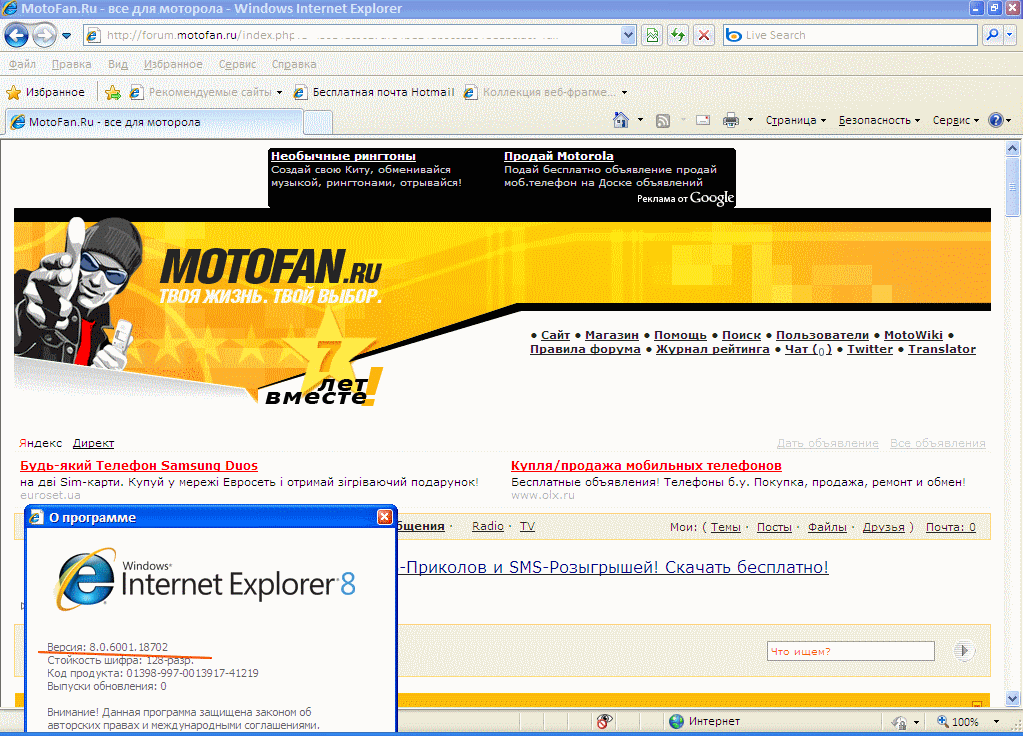Refresh the page with green arrows icon
This screenshot has width=1023, height=736.
click(x=678, y=35)
